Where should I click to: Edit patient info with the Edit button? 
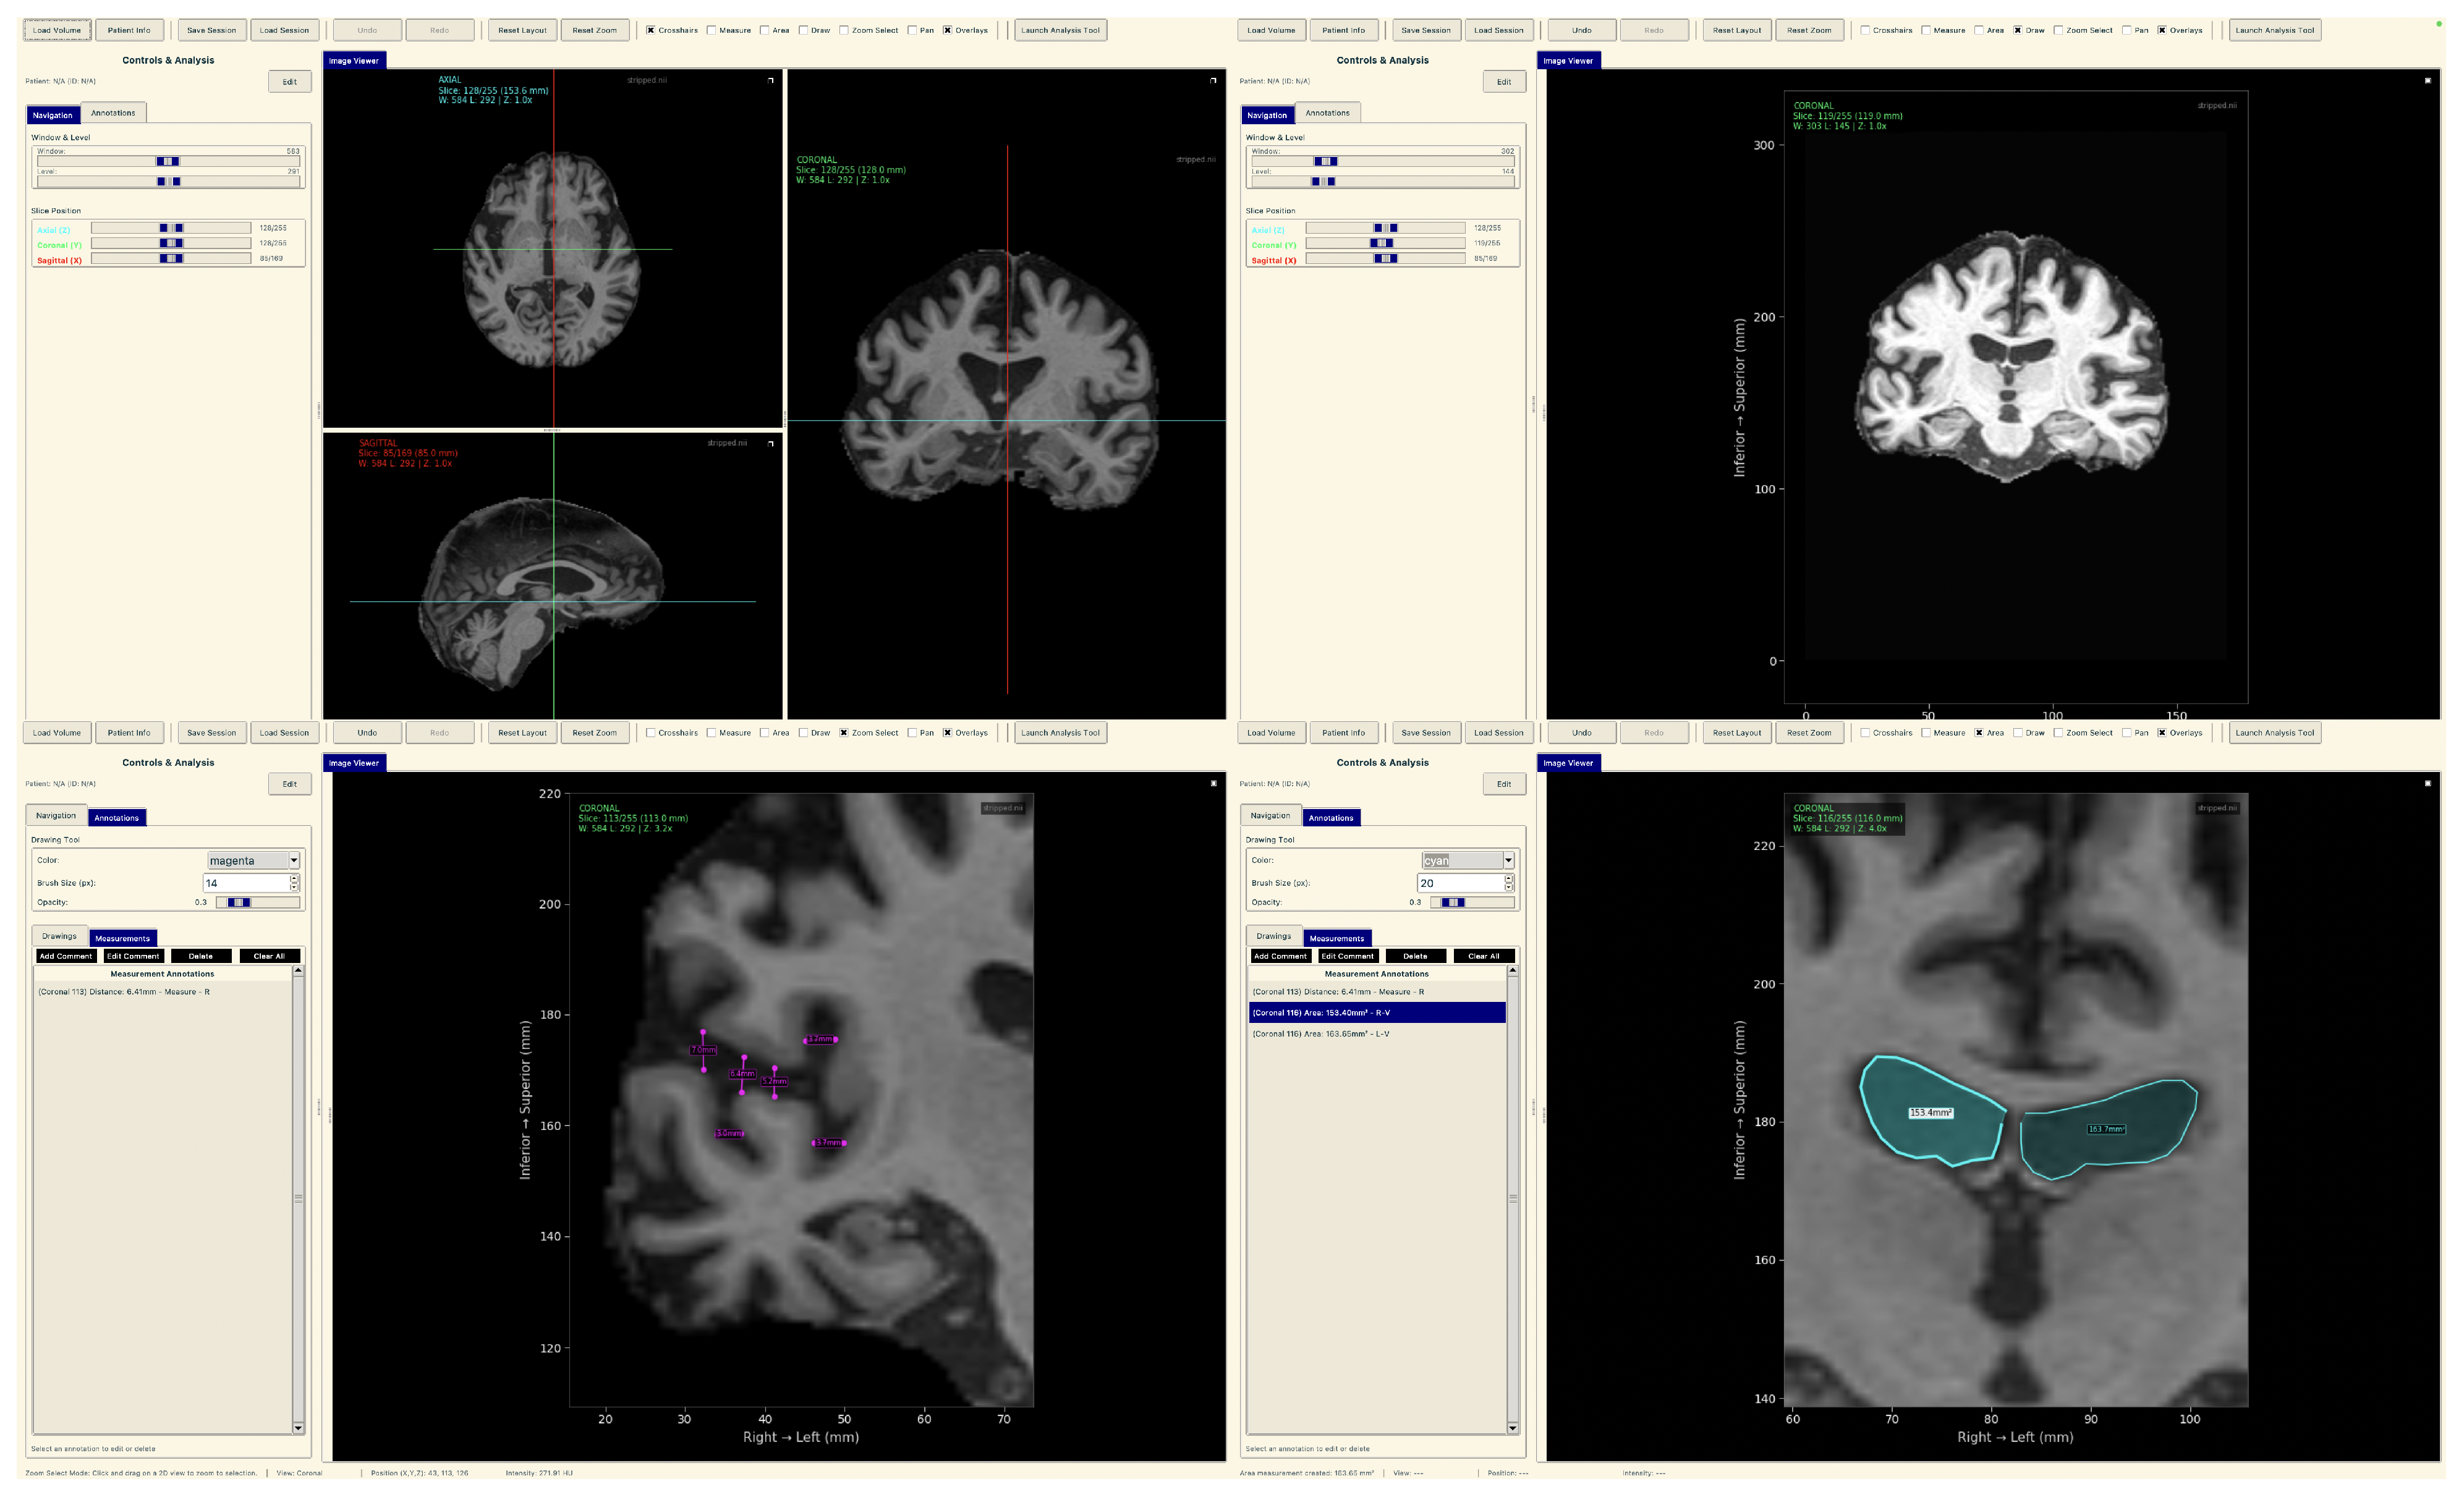pos(290,81)
